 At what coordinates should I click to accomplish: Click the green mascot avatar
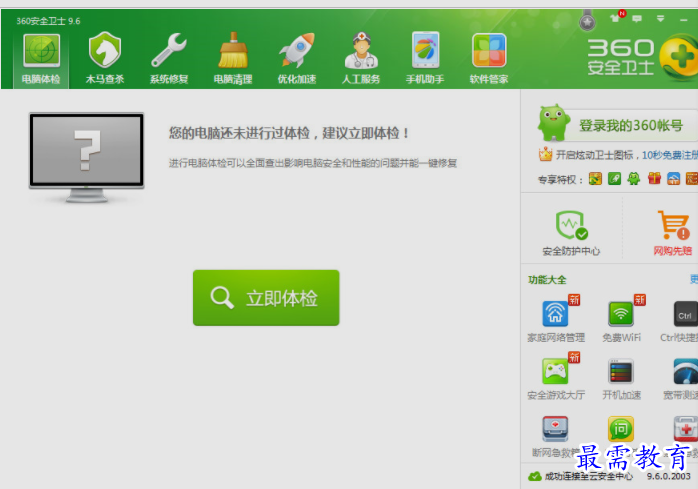(x=552, y=122)
